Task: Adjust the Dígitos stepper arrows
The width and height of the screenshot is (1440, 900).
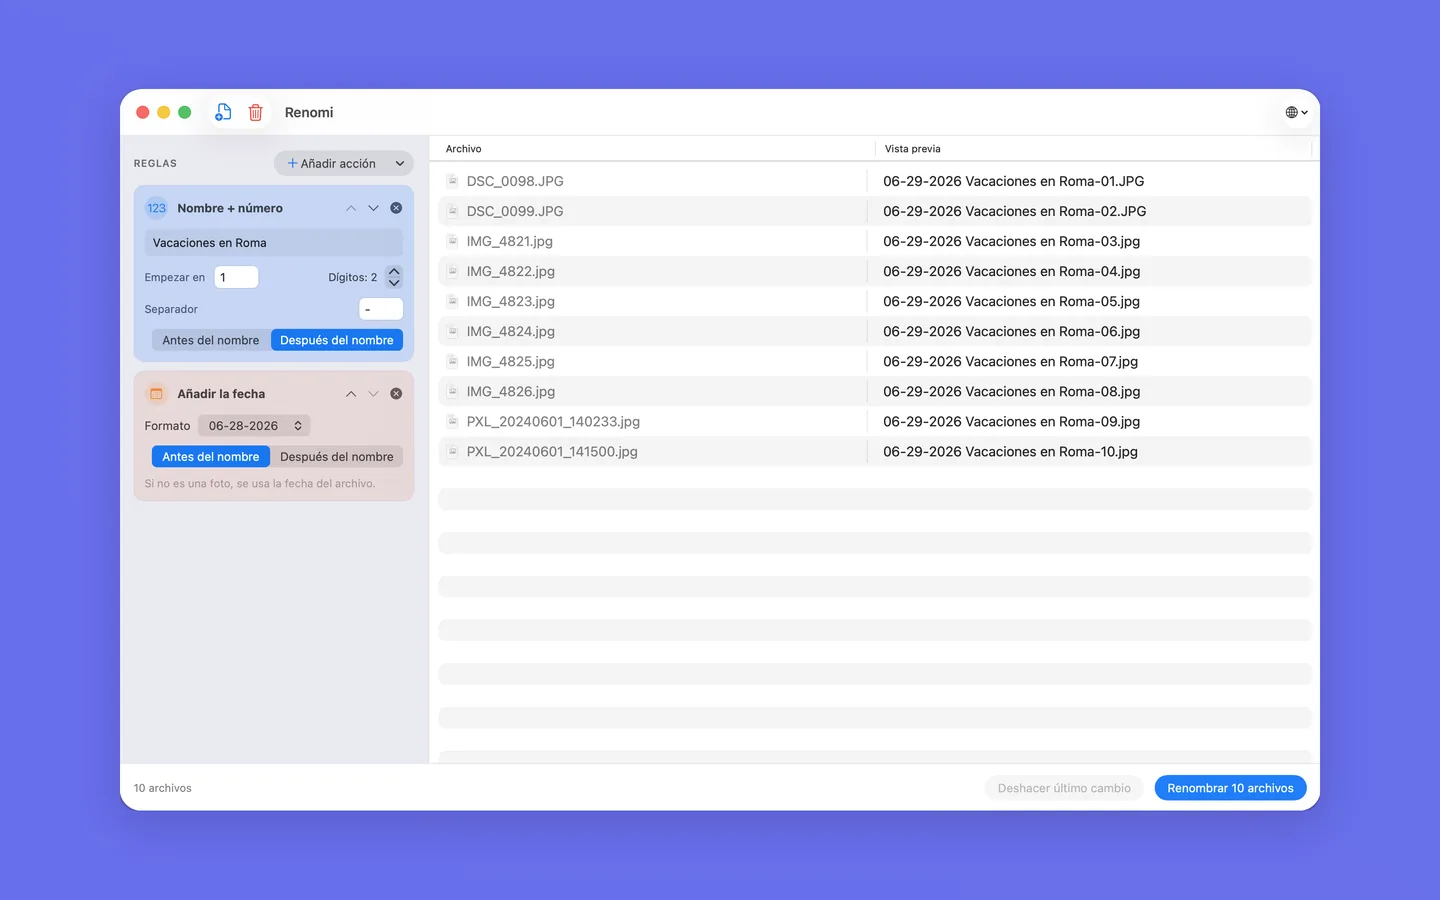Action: [394, 277]
